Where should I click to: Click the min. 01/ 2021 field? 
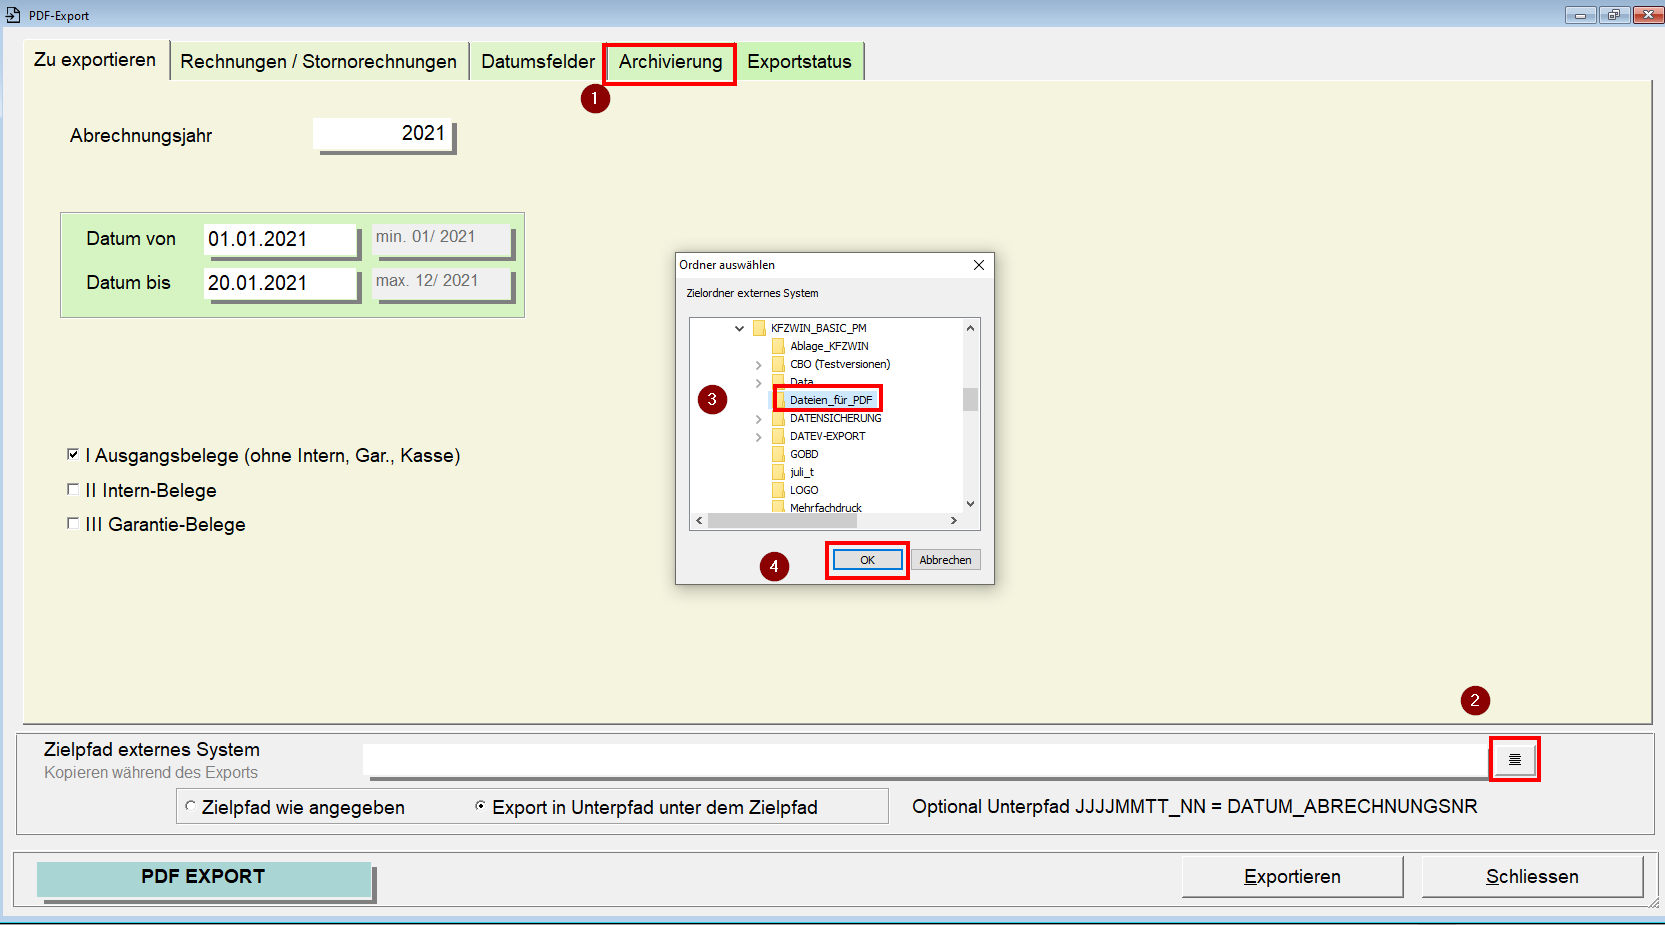[443, 239]
